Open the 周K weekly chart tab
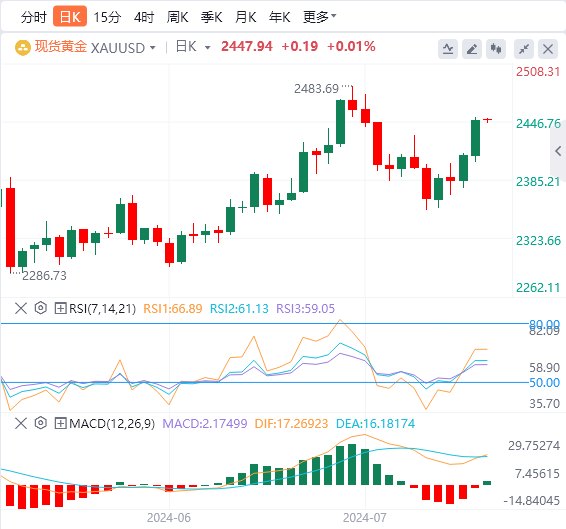The height and width of the screenshot is (529, 566). pos(177,17)
